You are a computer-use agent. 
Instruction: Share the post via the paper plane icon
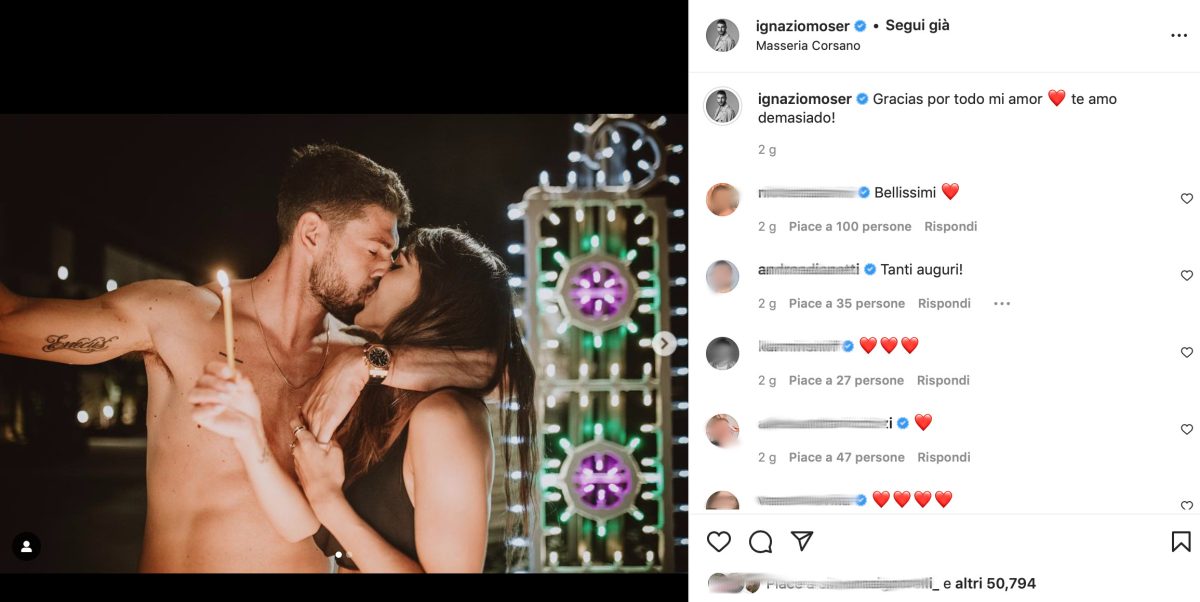point(802,541)
